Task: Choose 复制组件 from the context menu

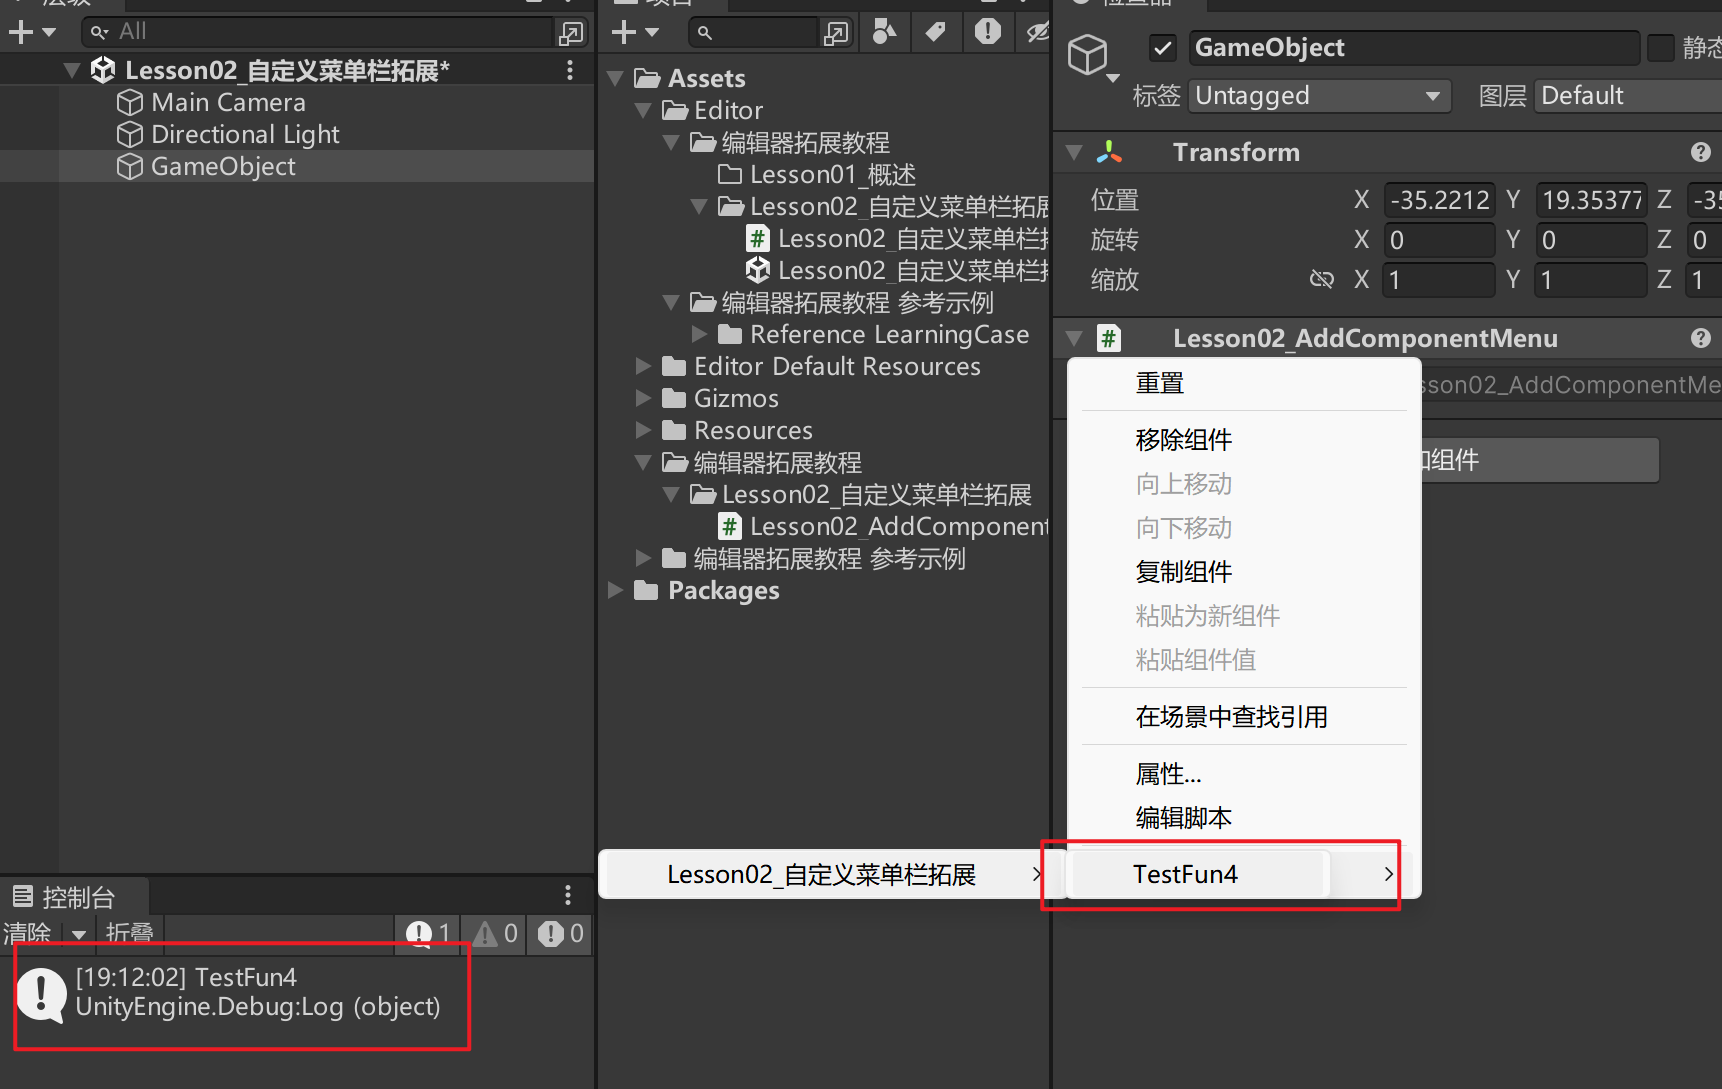Action: tap(1183, 572)
